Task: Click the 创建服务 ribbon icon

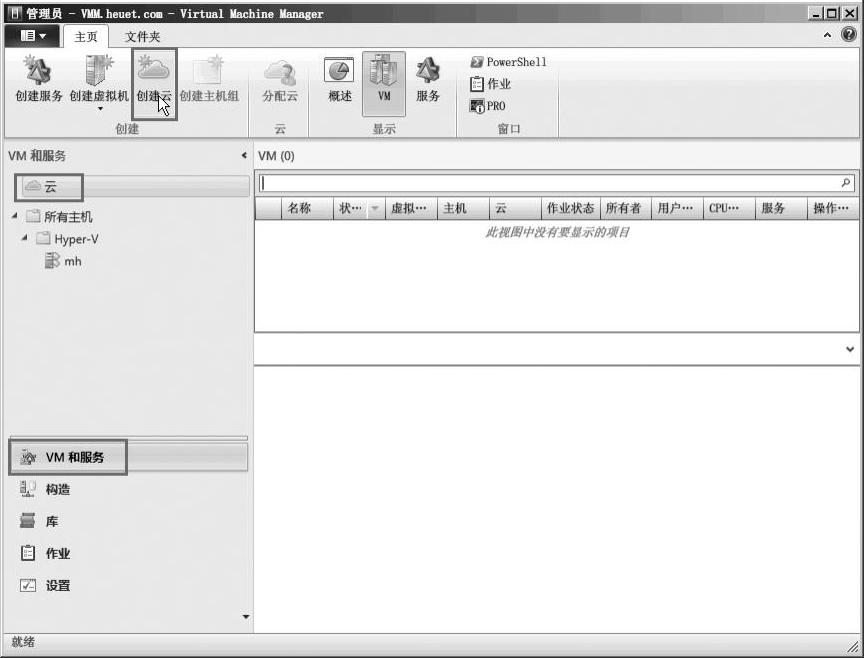Action: 39,79
